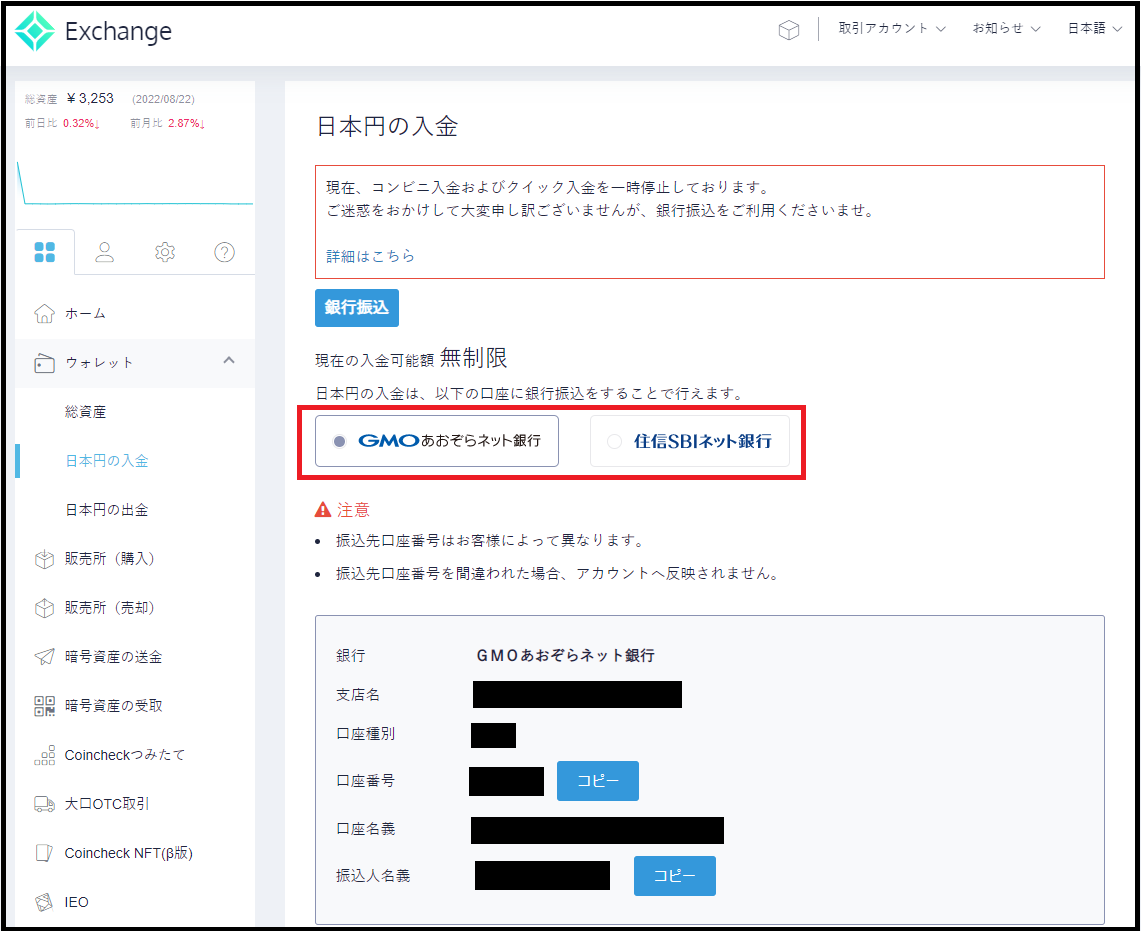Select 暗号資産の送金 crypto send icon
Viewport: 1141px width, 931px height.
pos(44,656)
